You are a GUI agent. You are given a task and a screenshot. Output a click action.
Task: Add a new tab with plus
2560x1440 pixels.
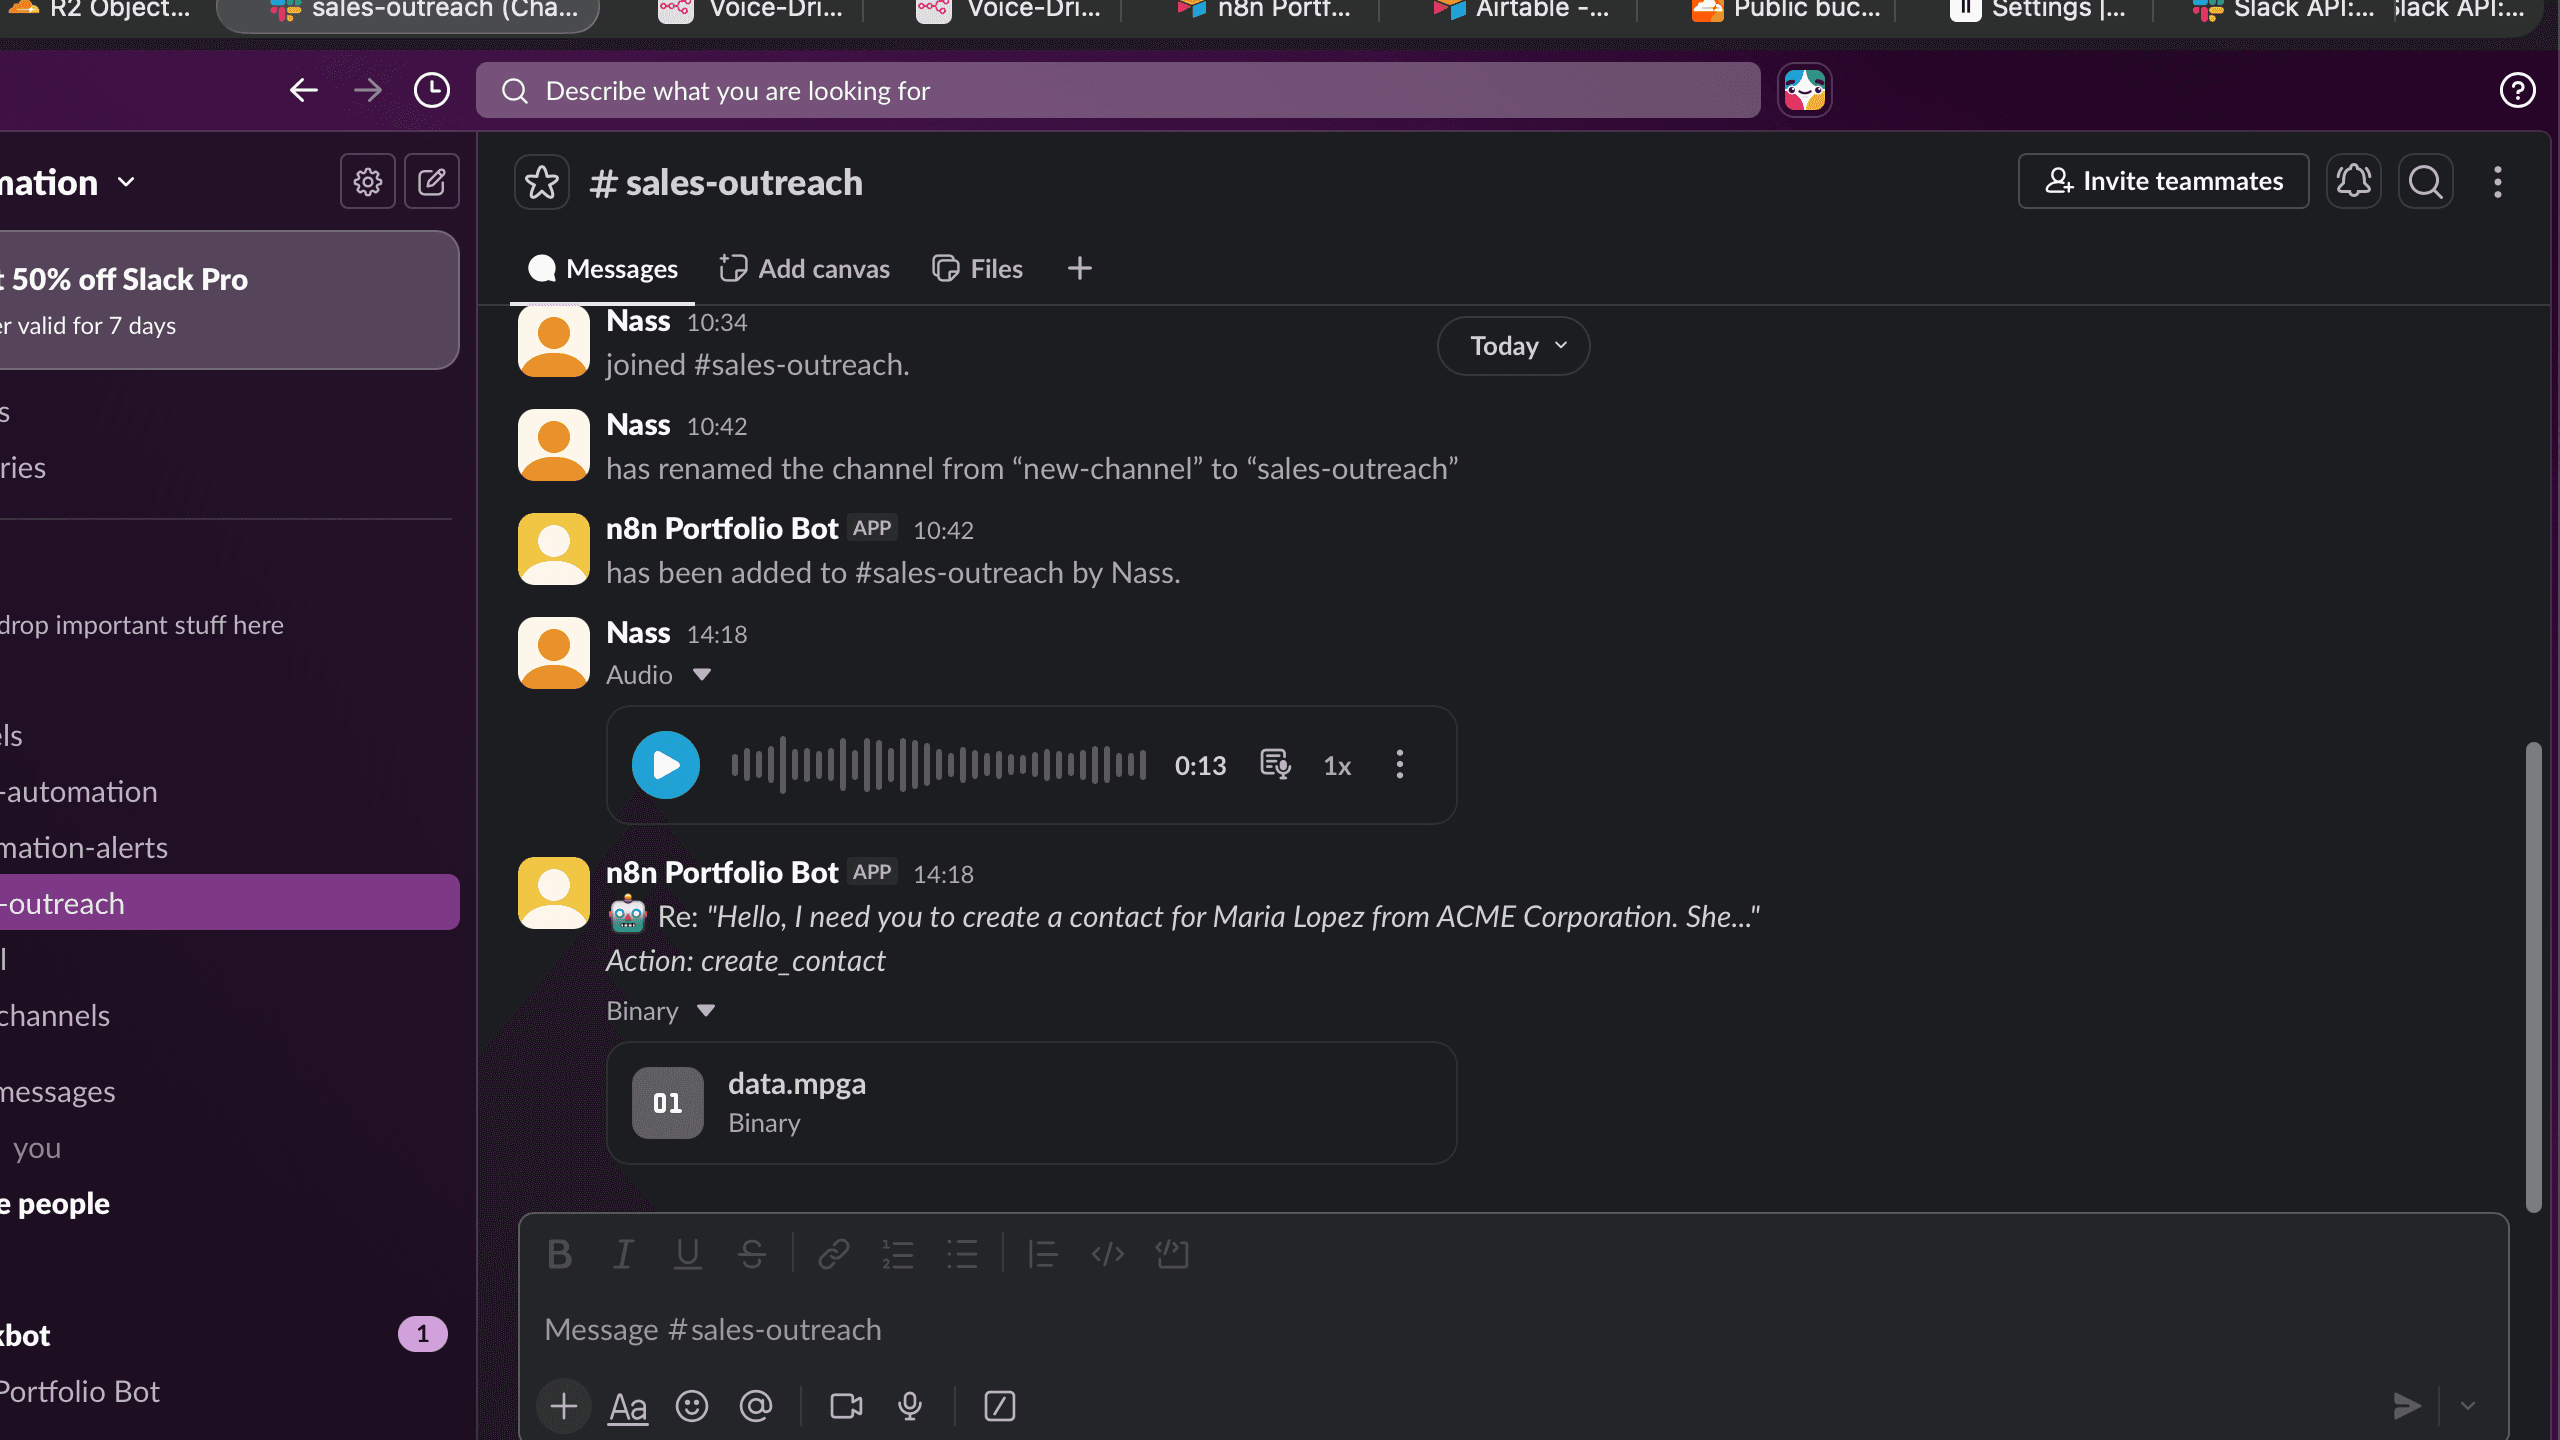pyautogui.click(x=1080, y=268)
